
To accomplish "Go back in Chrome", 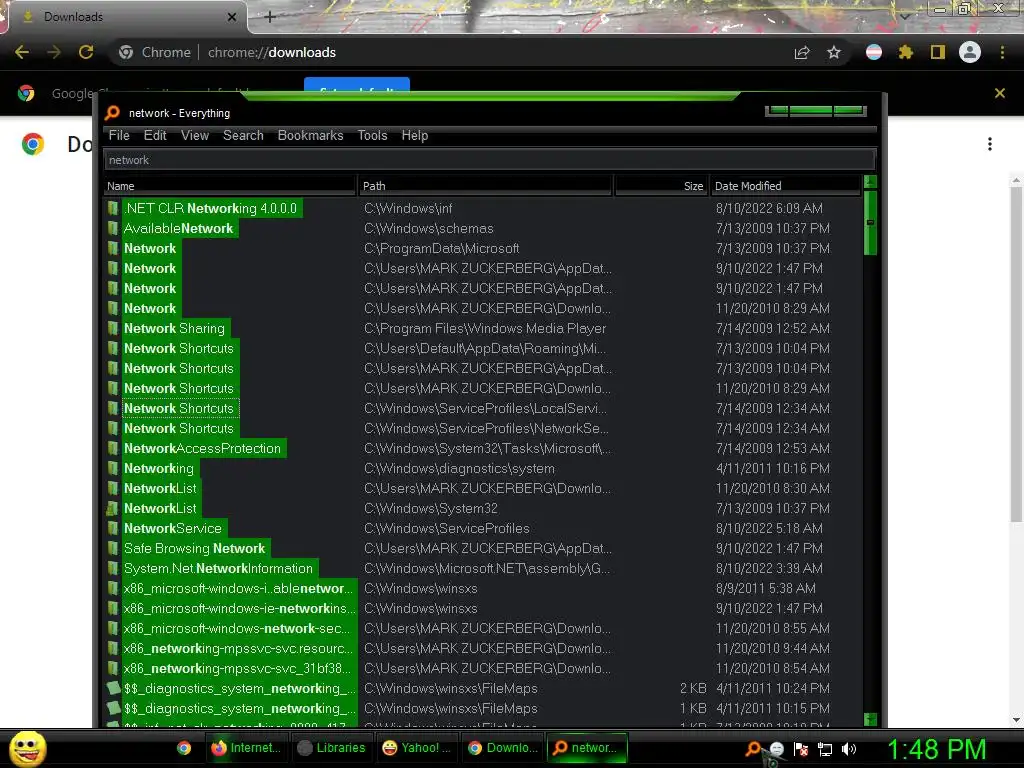I will (22, 52).
